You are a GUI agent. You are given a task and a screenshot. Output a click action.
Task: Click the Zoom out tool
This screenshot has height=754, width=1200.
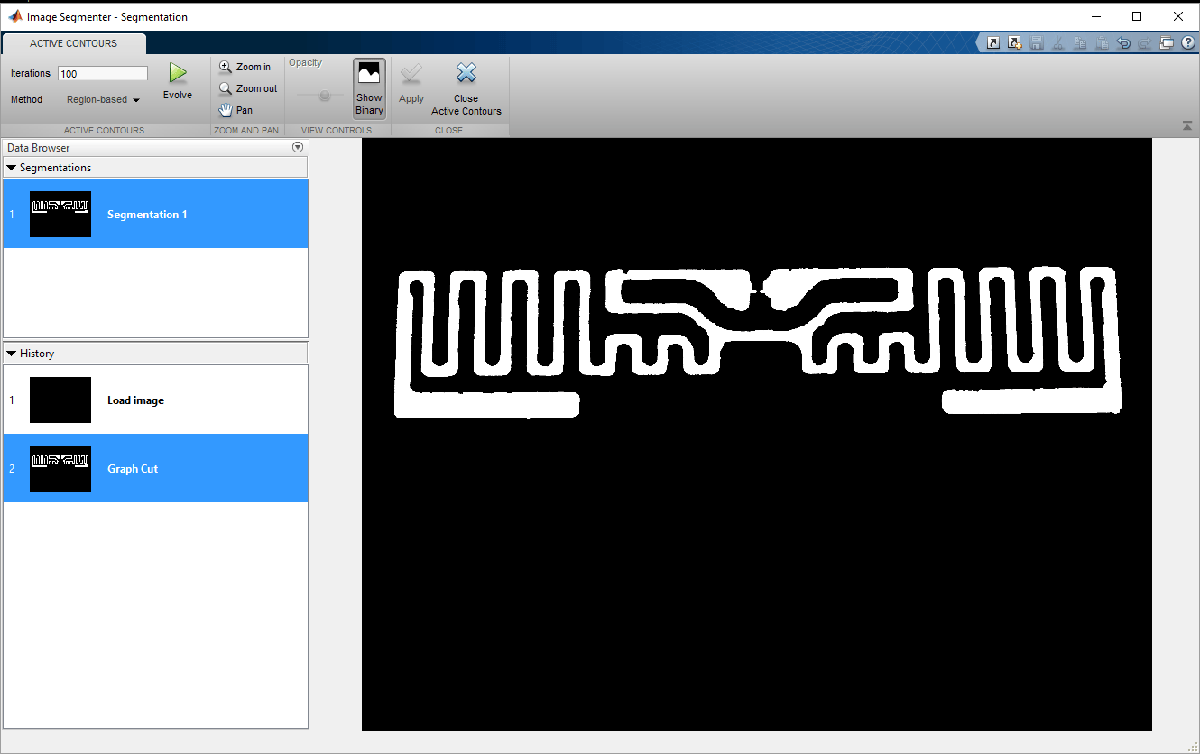point(247,88)
